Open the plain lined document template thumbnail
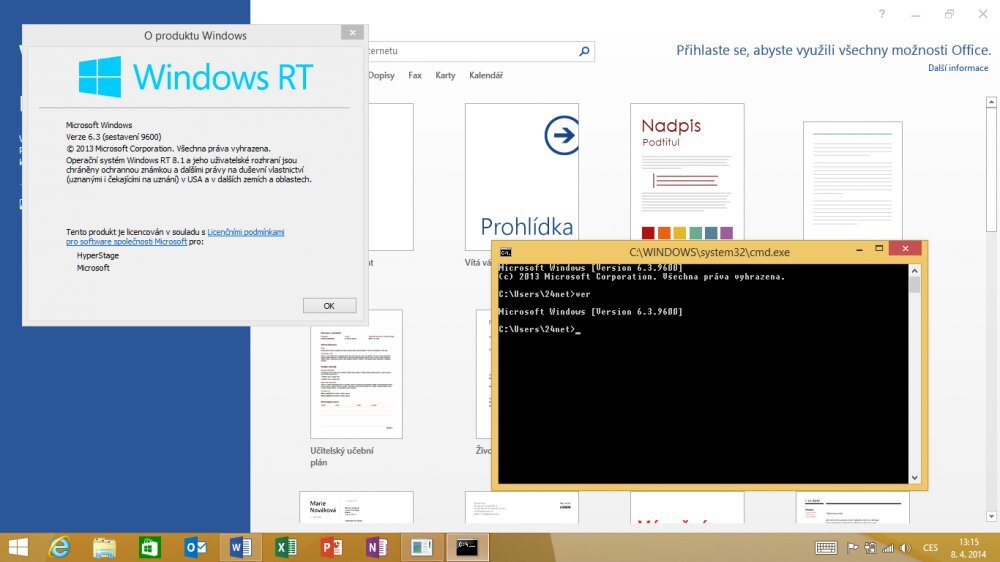This screenshot has width=1000, height=562. coord(853,181)
